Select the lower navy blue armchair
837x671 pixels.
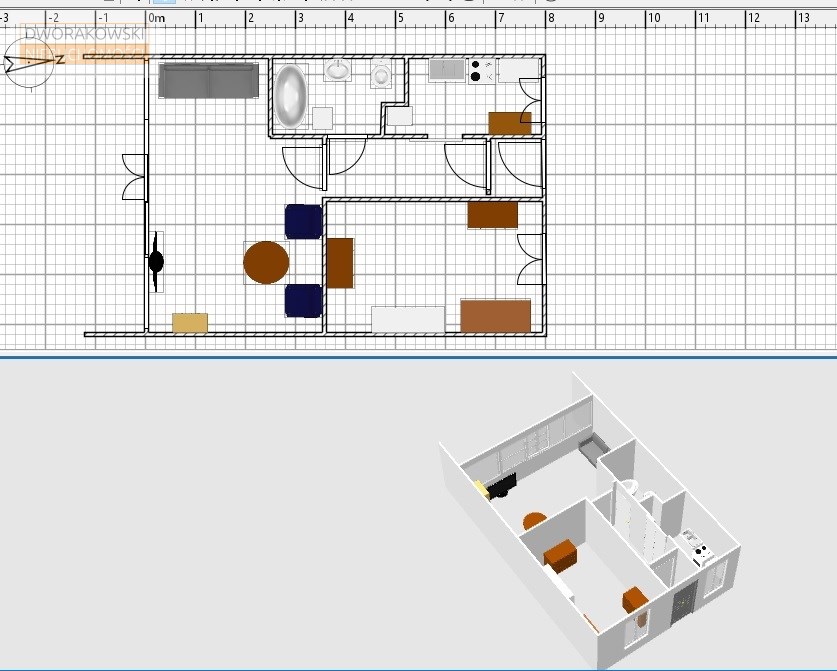point(303,300)
